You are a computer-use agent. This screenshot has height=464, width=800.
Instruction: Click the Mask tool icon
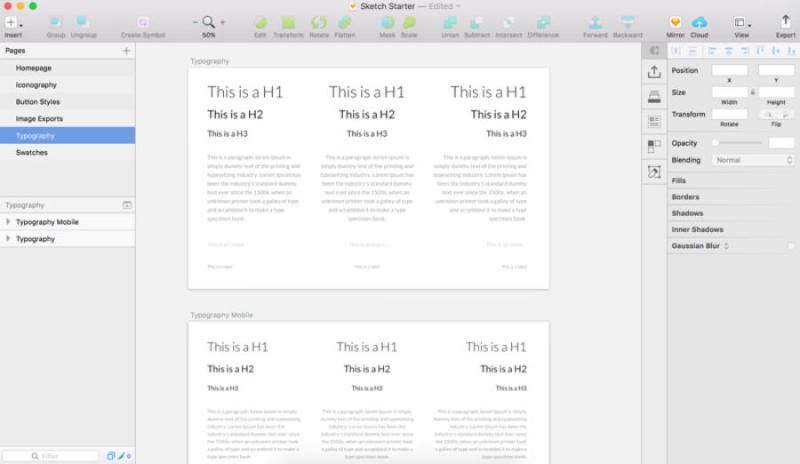[x=386, y=22]
